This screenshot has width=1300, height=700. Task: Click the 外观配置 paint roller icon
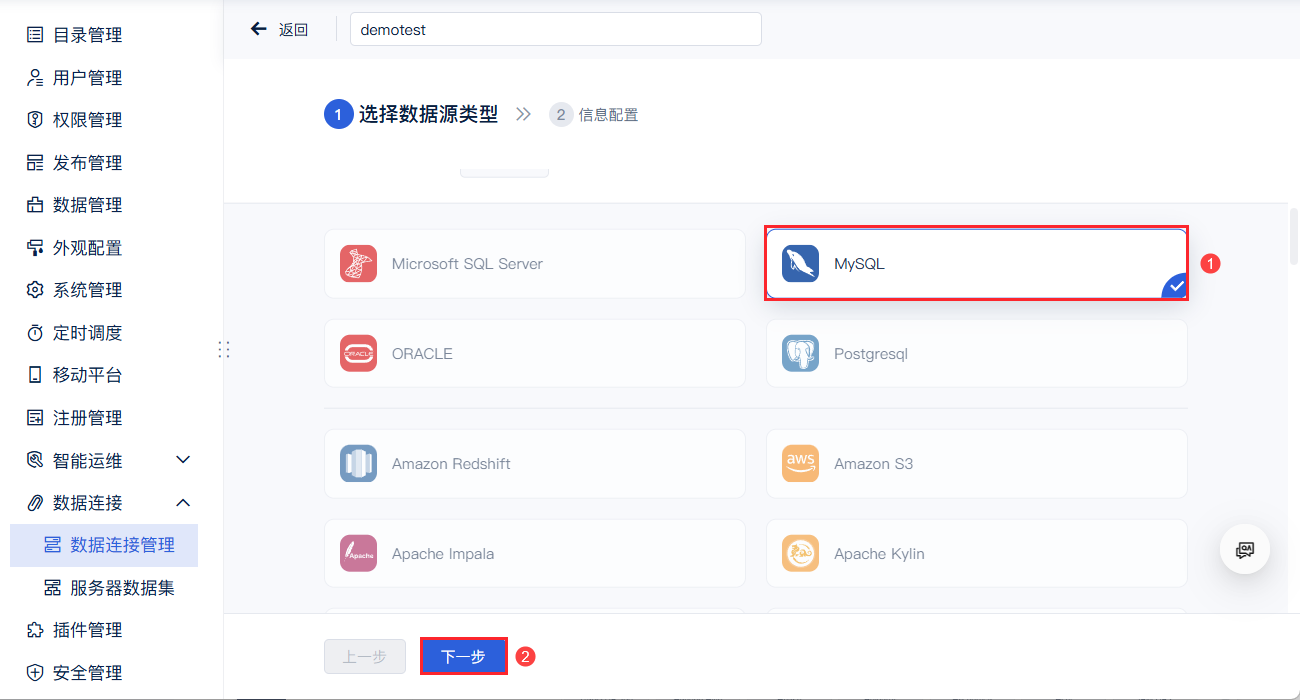coord(35,248)
